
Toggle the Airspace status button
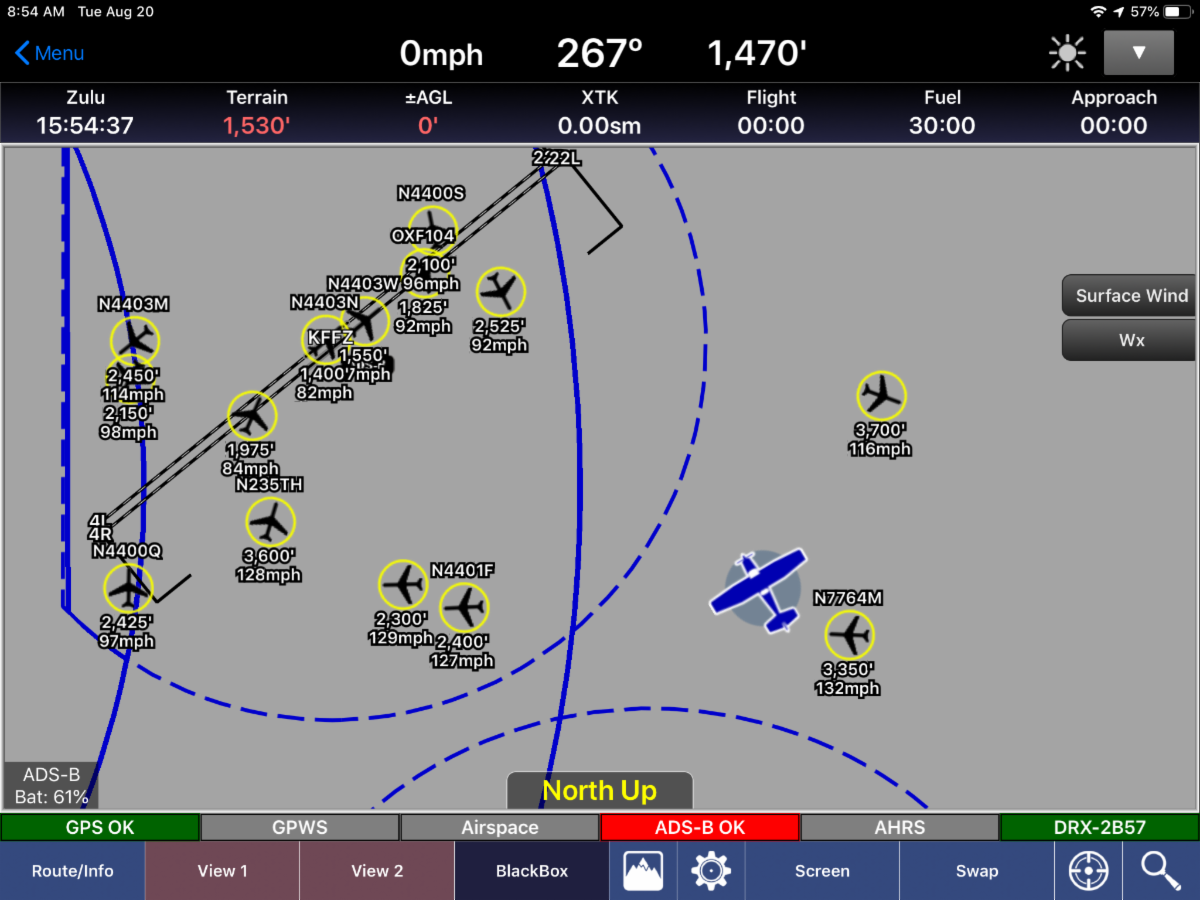click(500, 828)
